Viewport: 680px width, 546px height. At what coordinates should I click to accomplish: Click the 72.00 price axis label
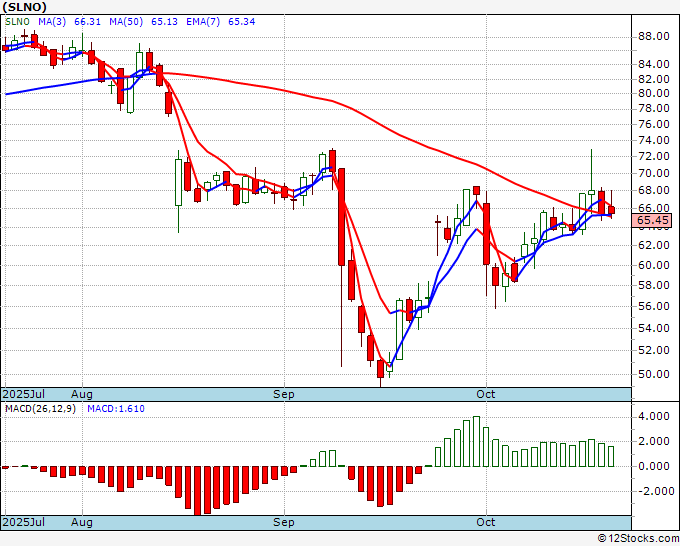point(654,156)
